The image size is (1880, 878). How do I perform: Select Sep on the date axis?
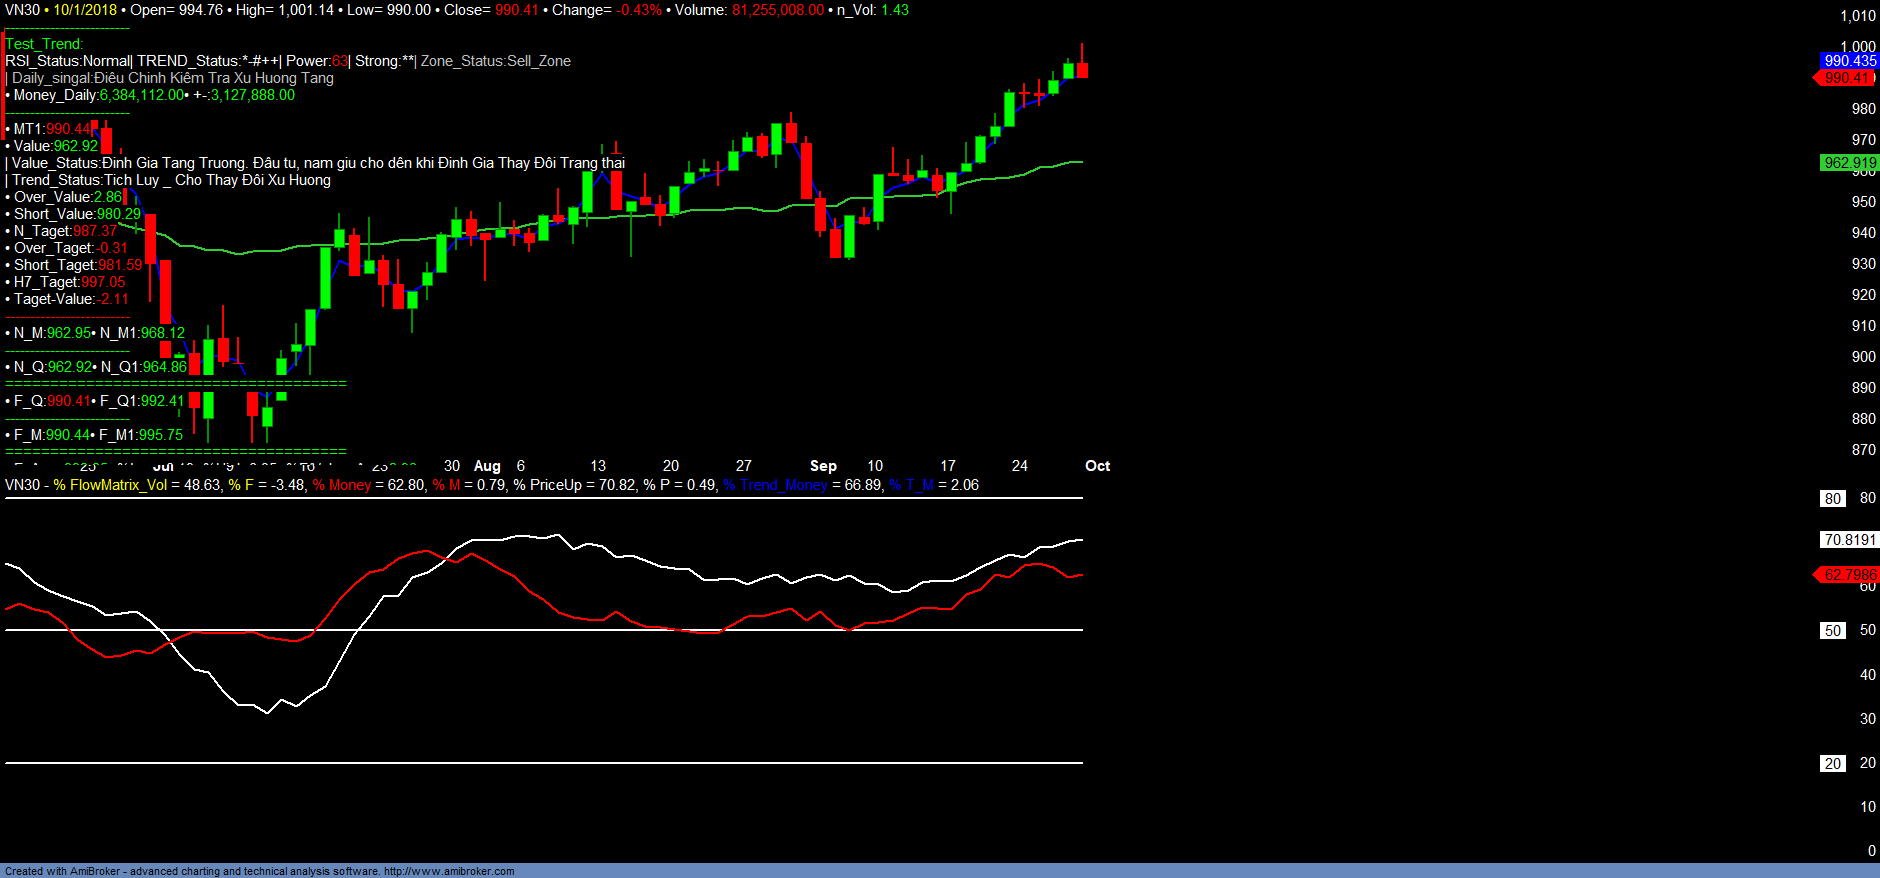coord(823,466)
